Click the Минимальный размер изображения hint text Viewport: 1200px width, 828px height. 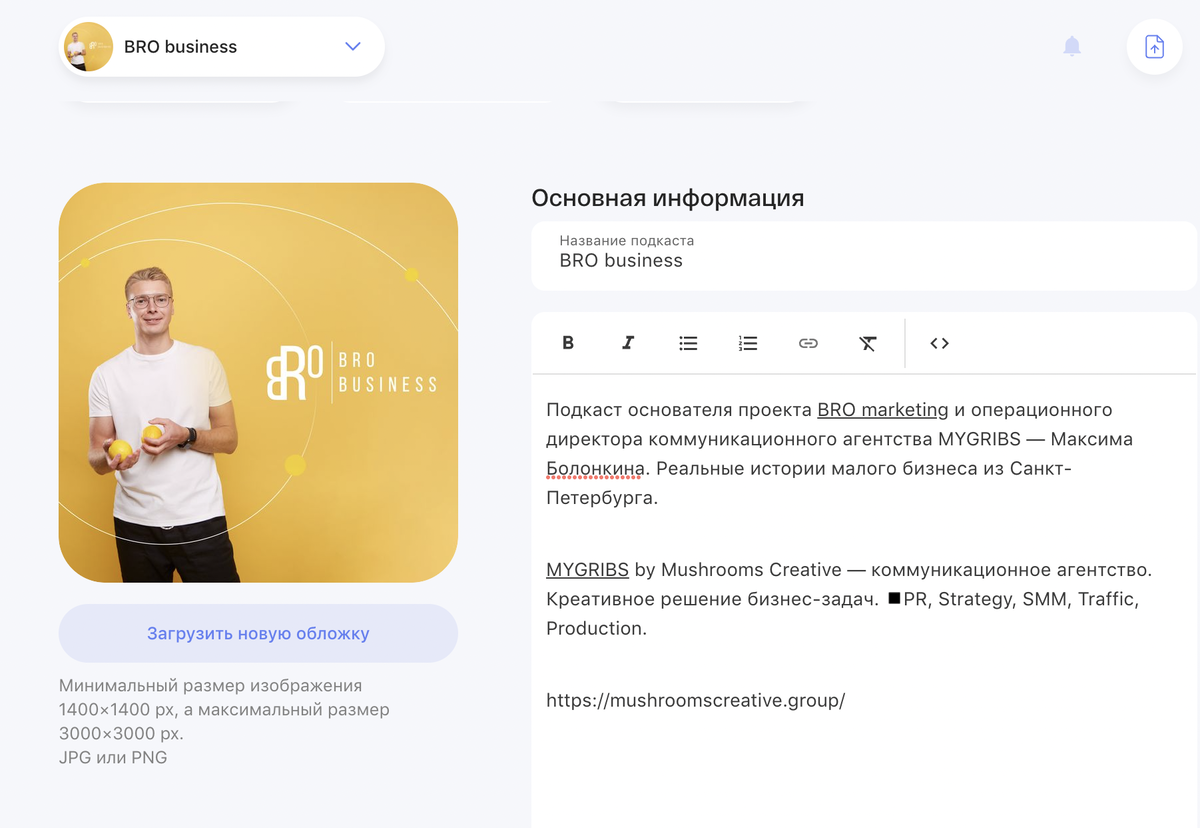point(210,686)
